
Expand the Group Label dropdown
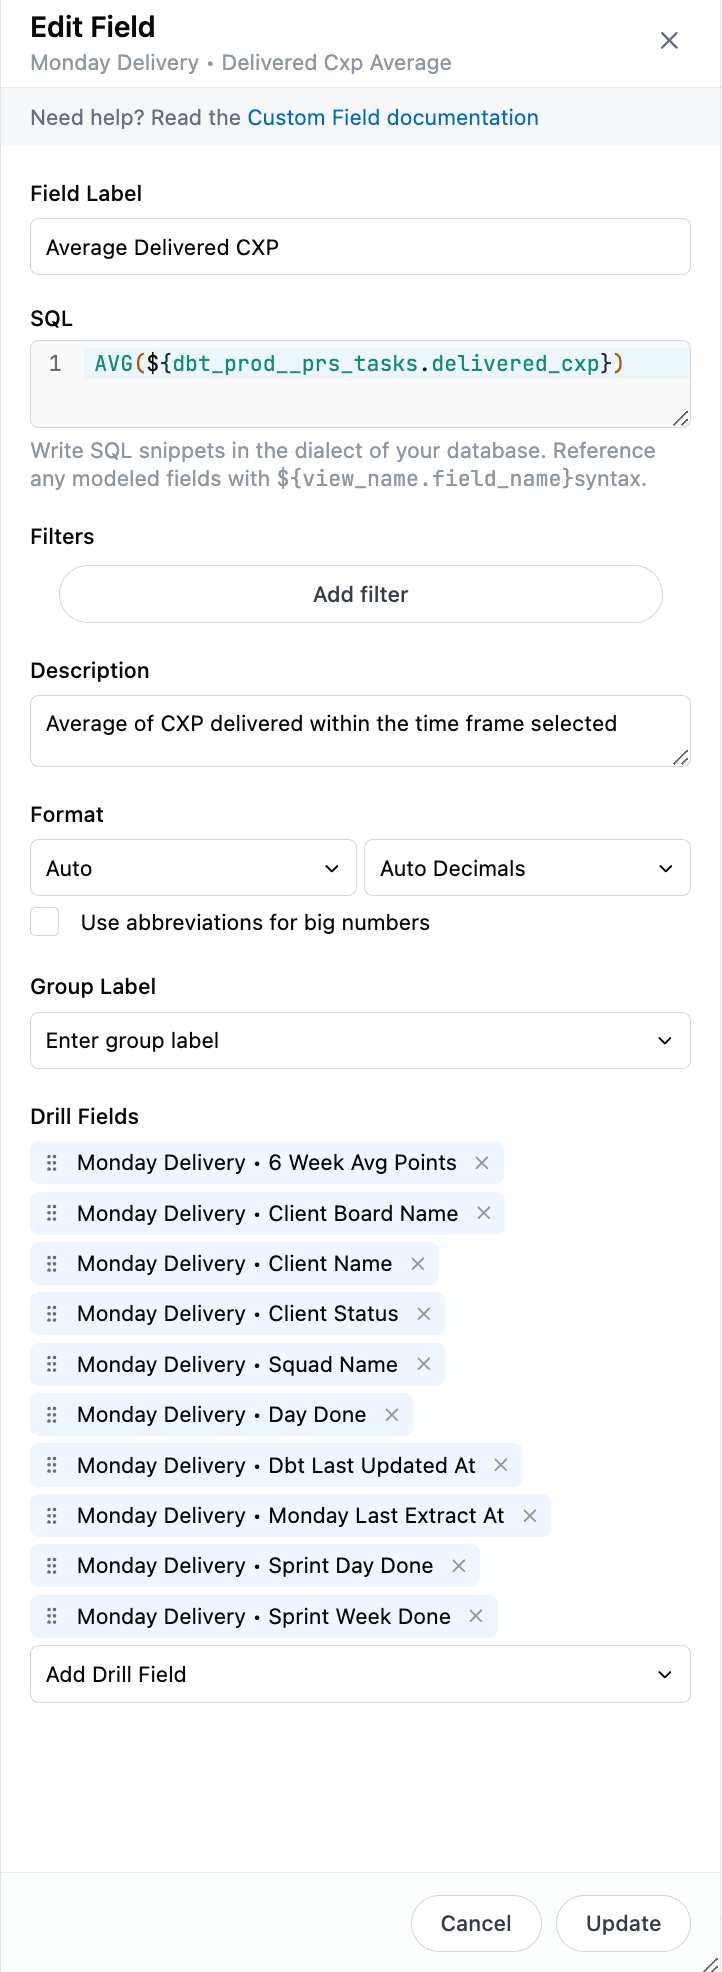tap(360, 1041)
